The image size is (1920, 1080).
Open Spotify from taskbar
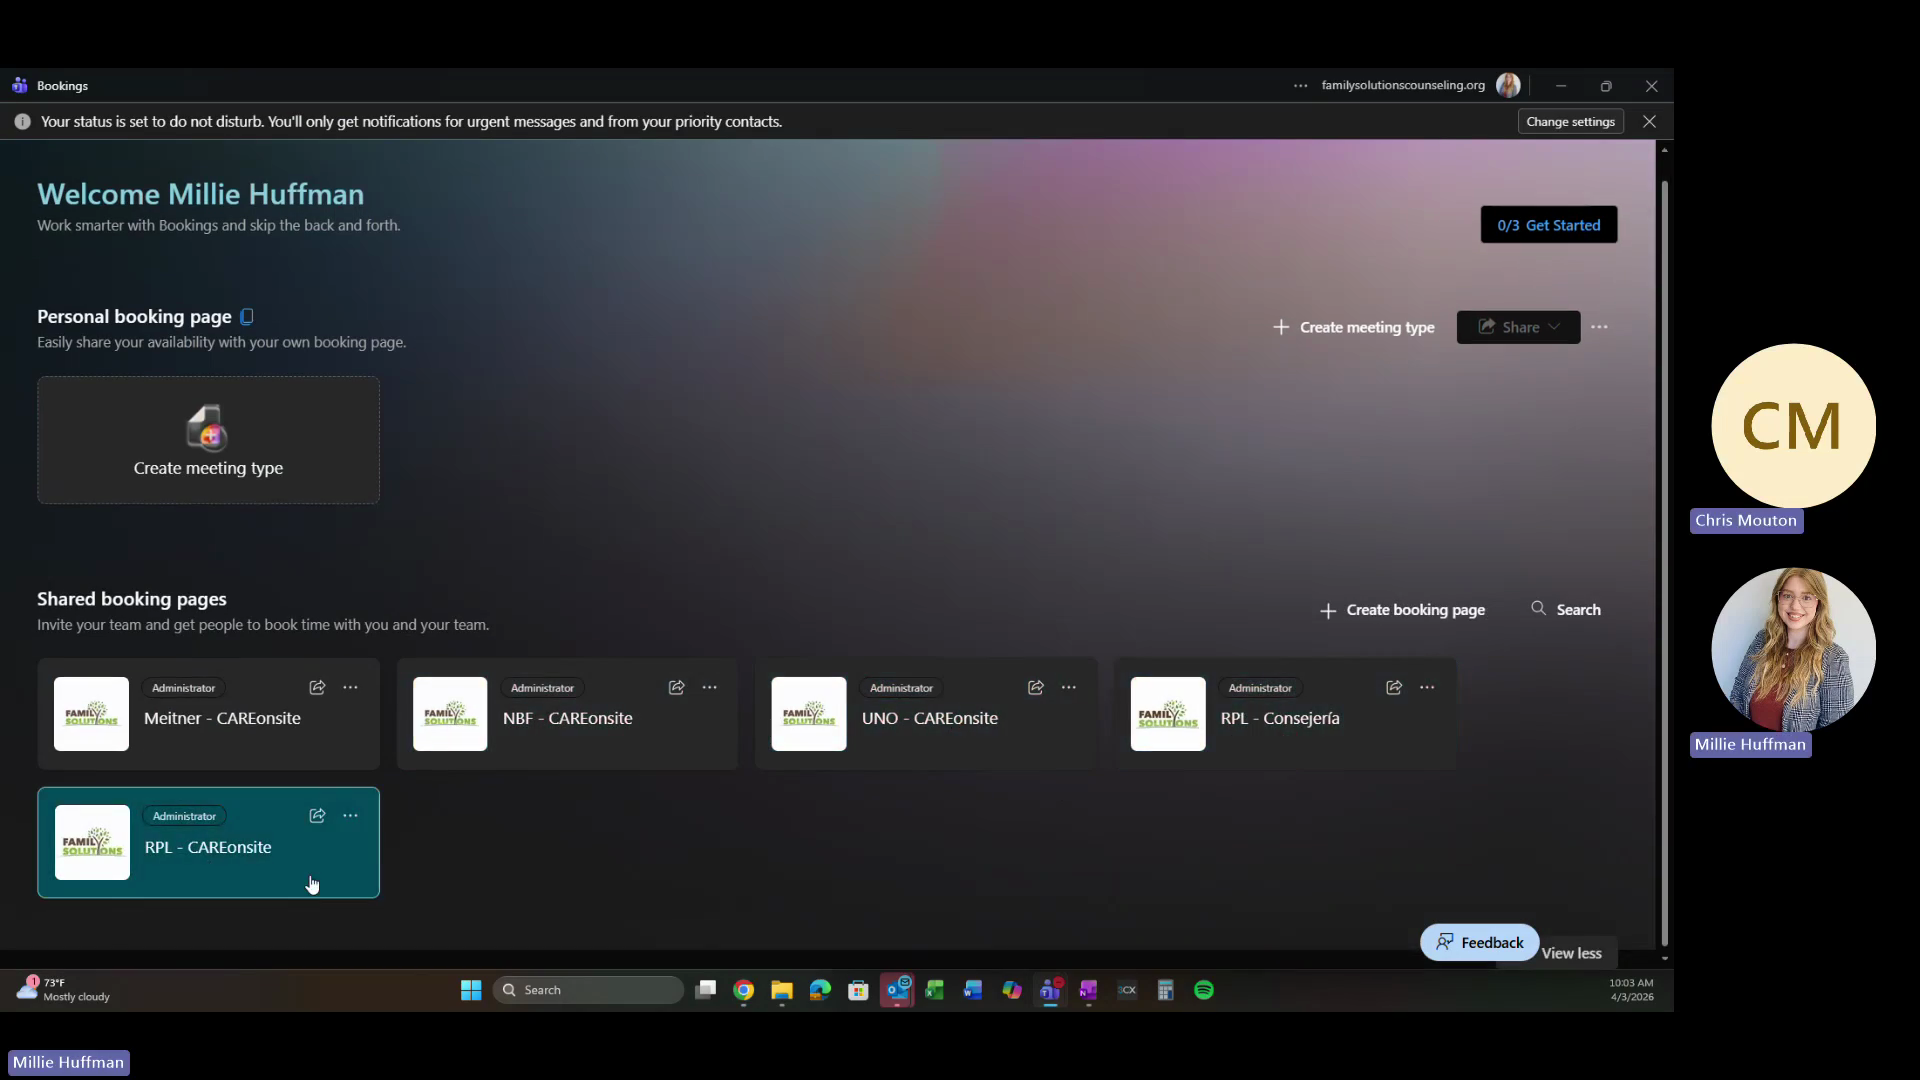point(1204,990)
